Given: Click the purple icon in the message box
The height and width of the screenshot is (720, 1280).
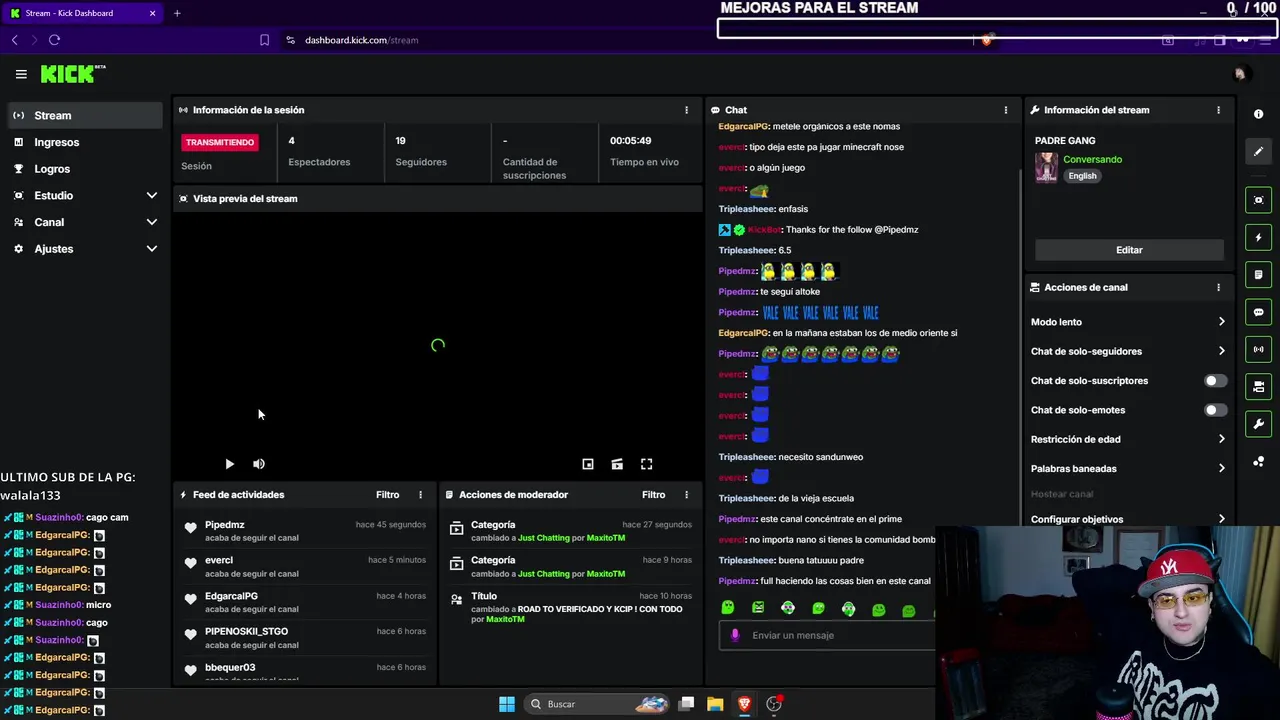Looking at the screenshot, I should coord(735,635).
